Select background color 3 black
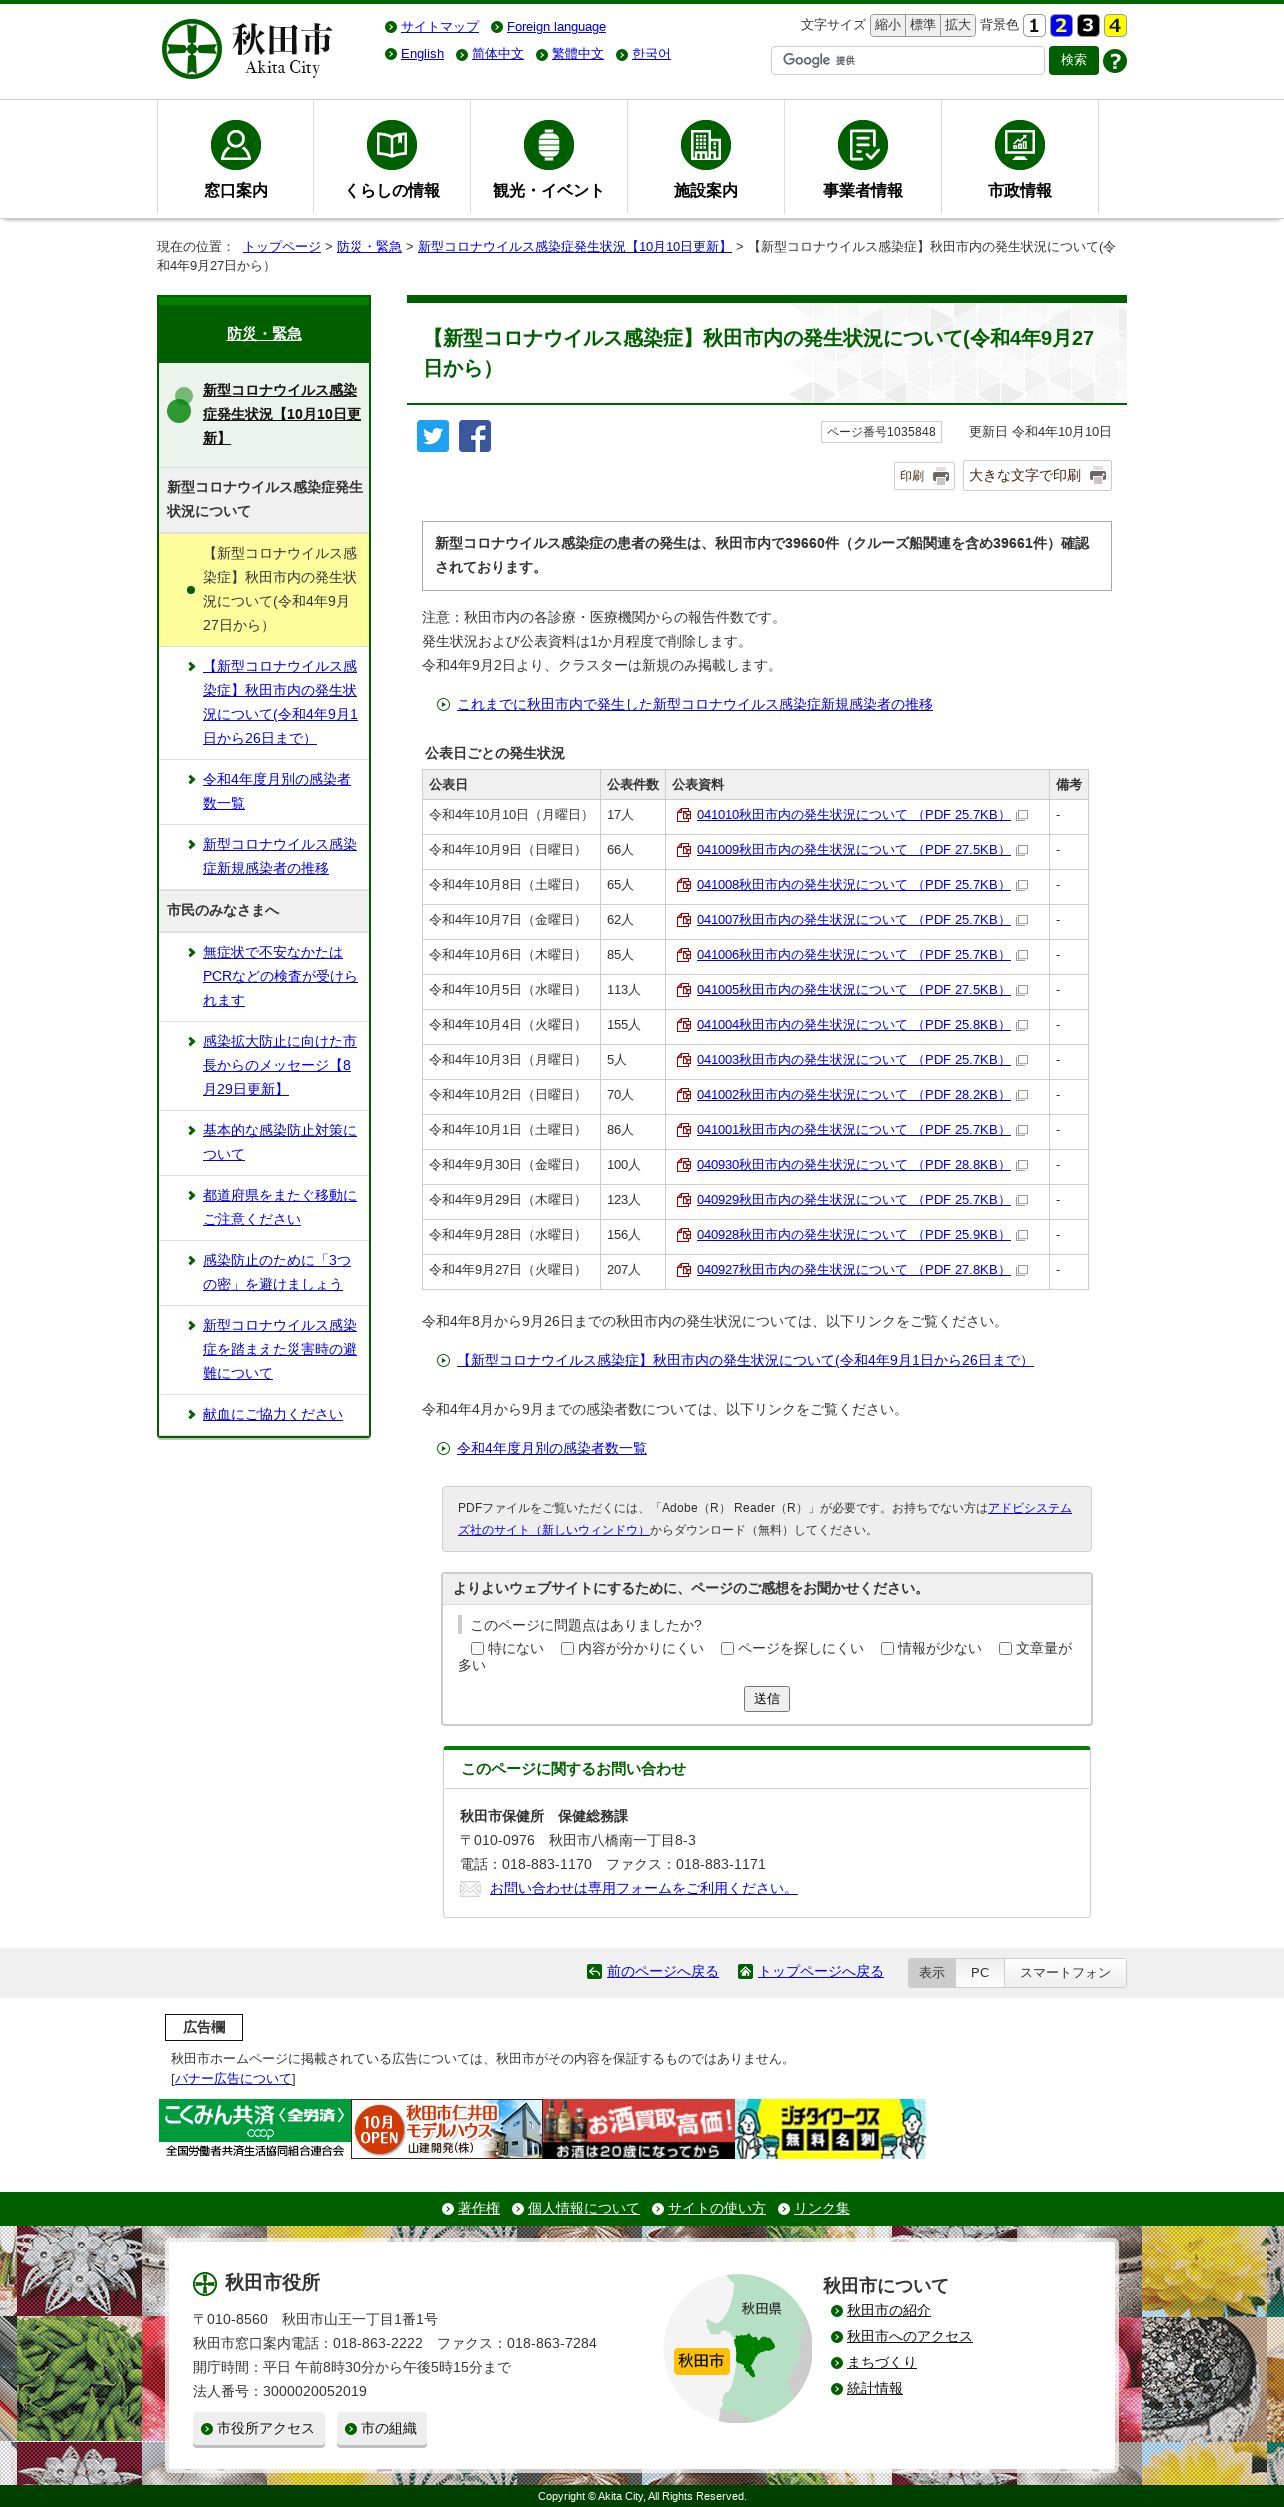The width and height of the screenshot is (1284, 2507). [1088, 25]
